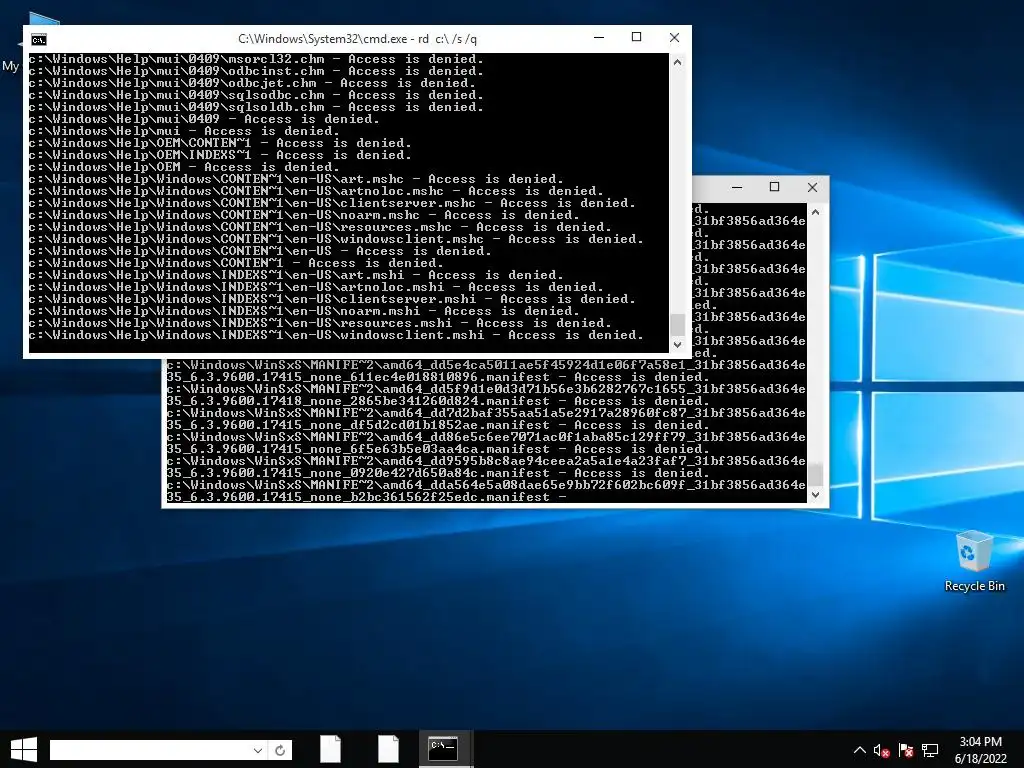Open the Windows Start button
Screen dimensions: 1024x768
(24, 749)
